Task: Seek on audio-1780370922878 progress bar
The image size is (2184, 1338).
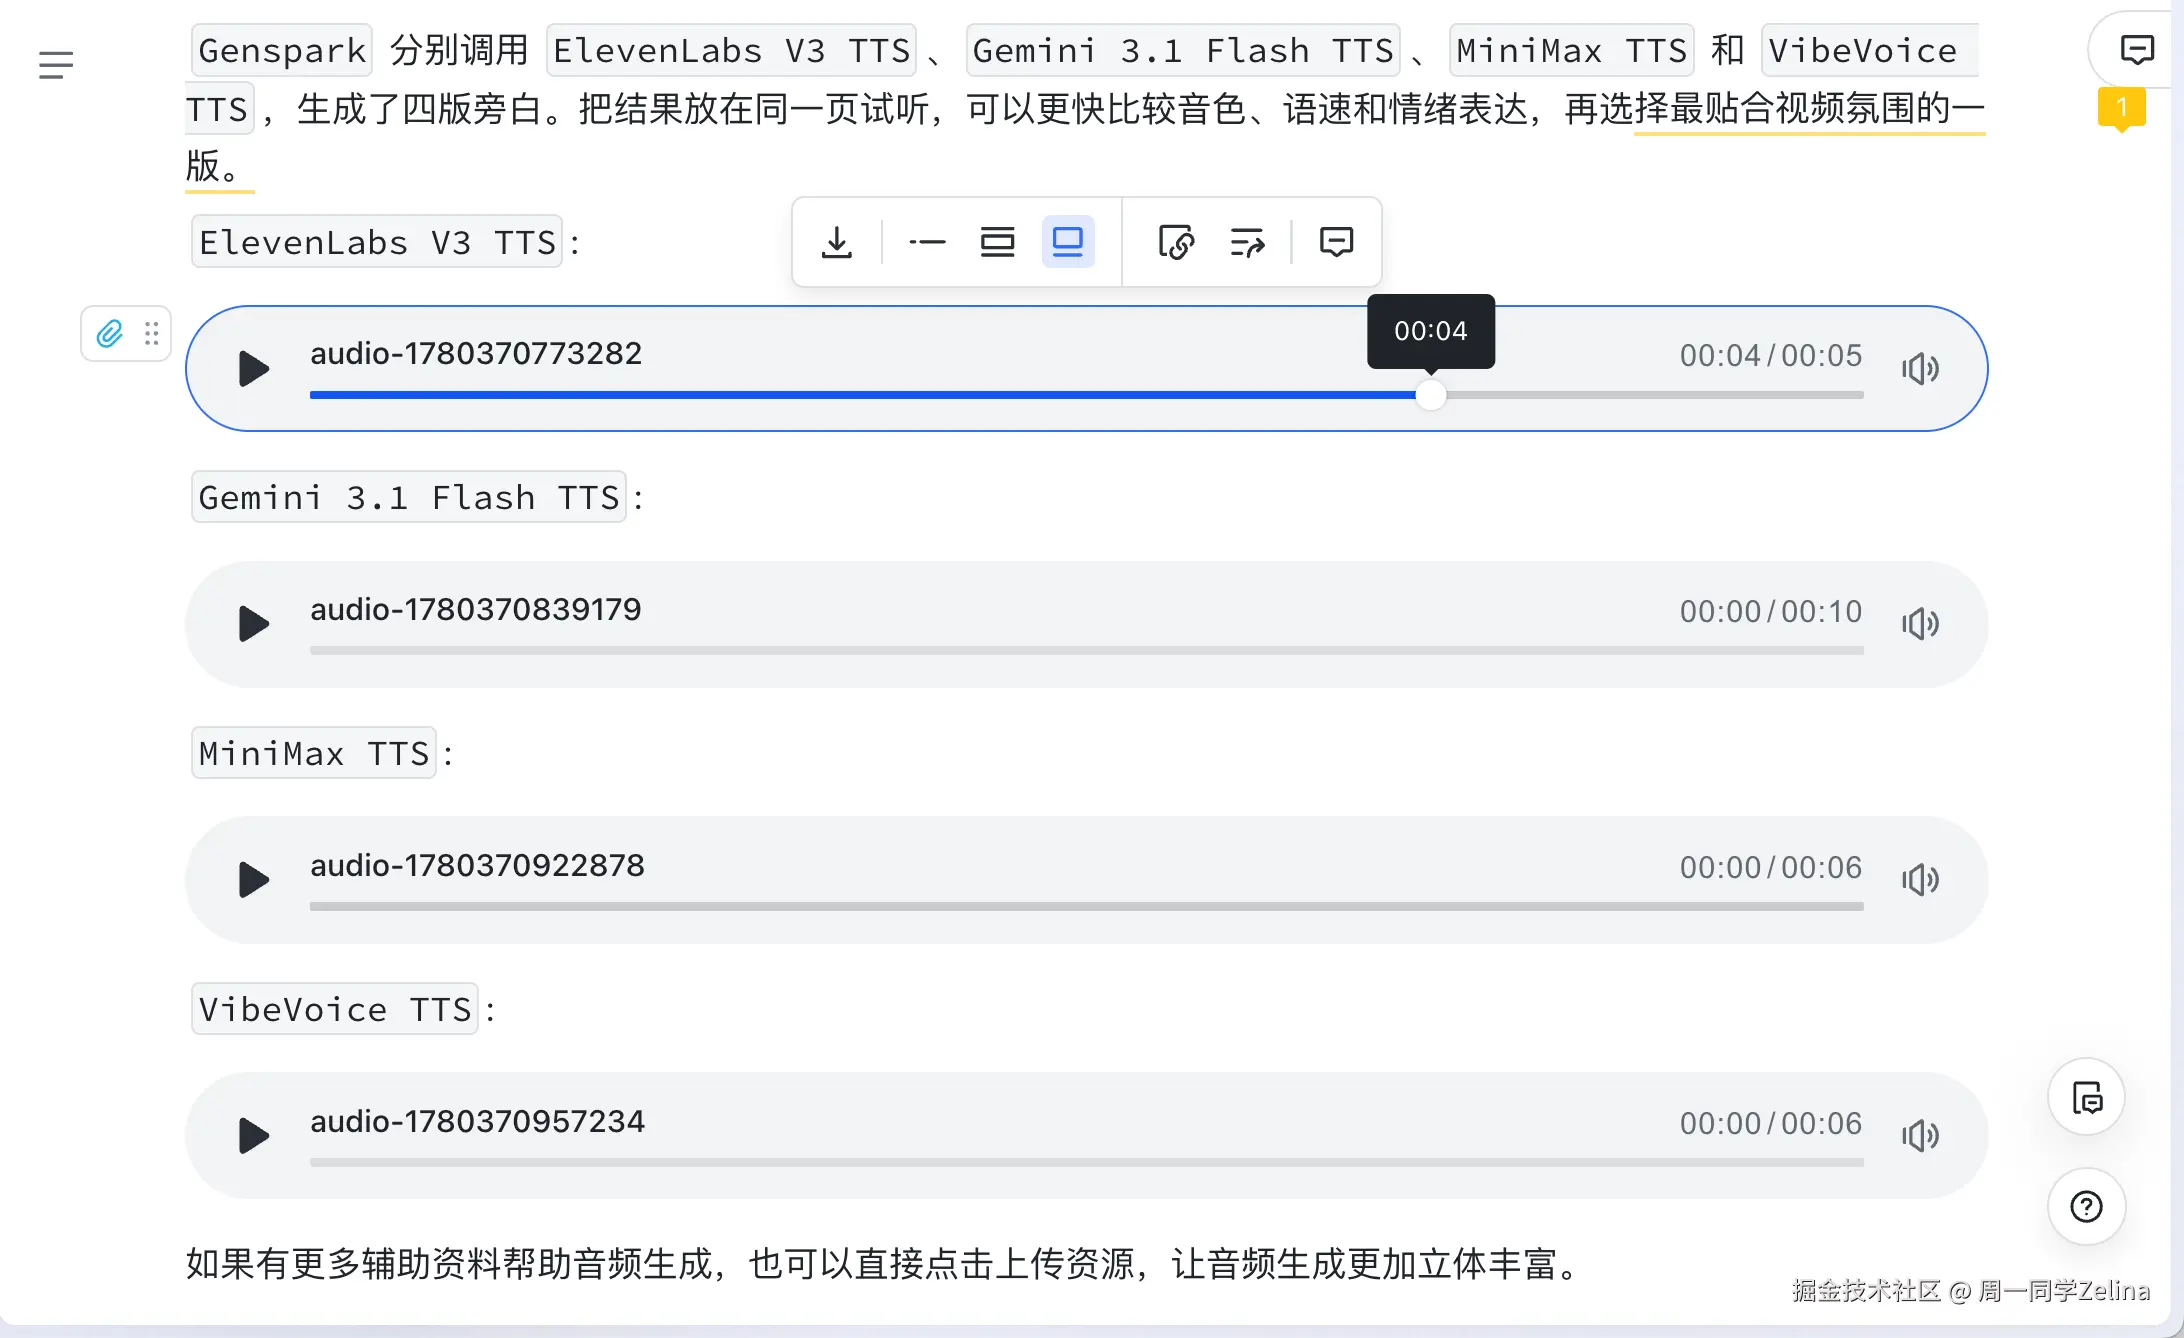Action: click(1086, 907)
